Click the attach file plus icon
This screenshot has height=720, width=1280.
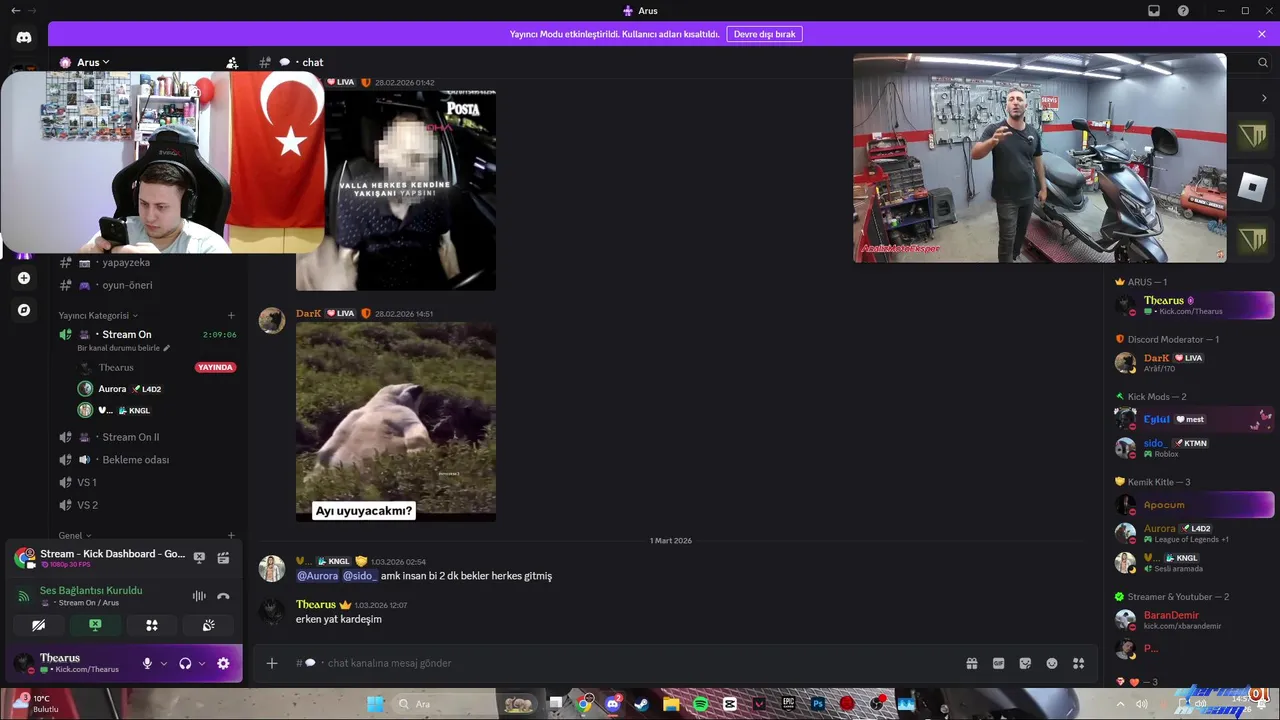[271, 663]
